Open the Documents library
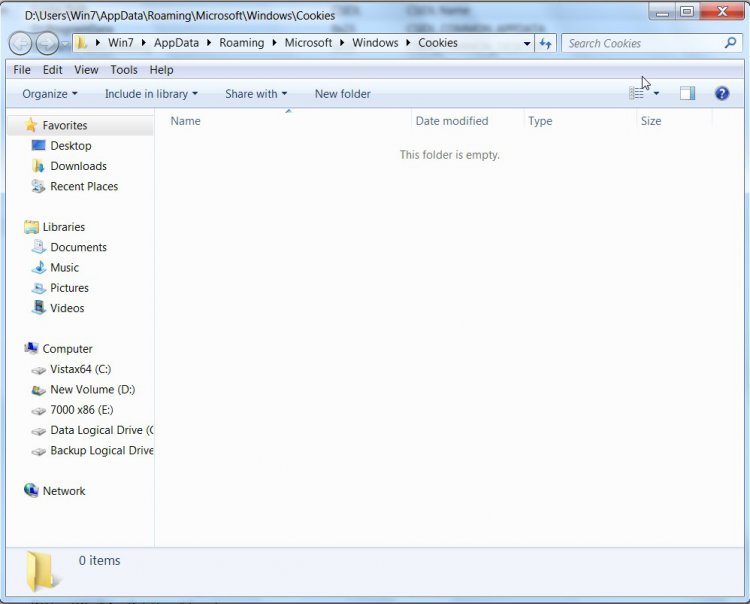This screenshot has height=604, width=750. tap(78, 247)
